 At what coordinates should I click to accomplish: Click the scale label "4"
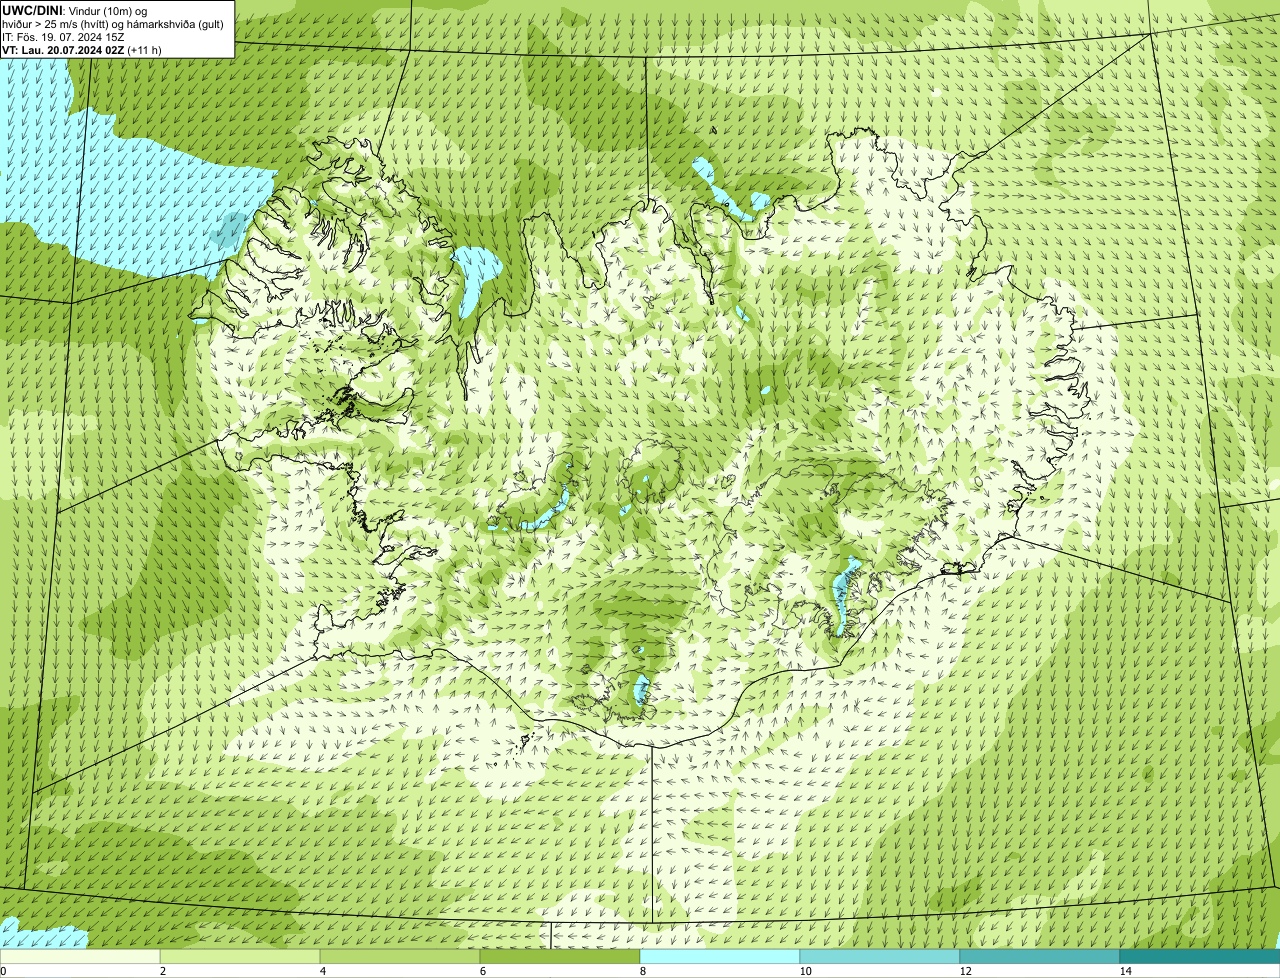[322, 971]
